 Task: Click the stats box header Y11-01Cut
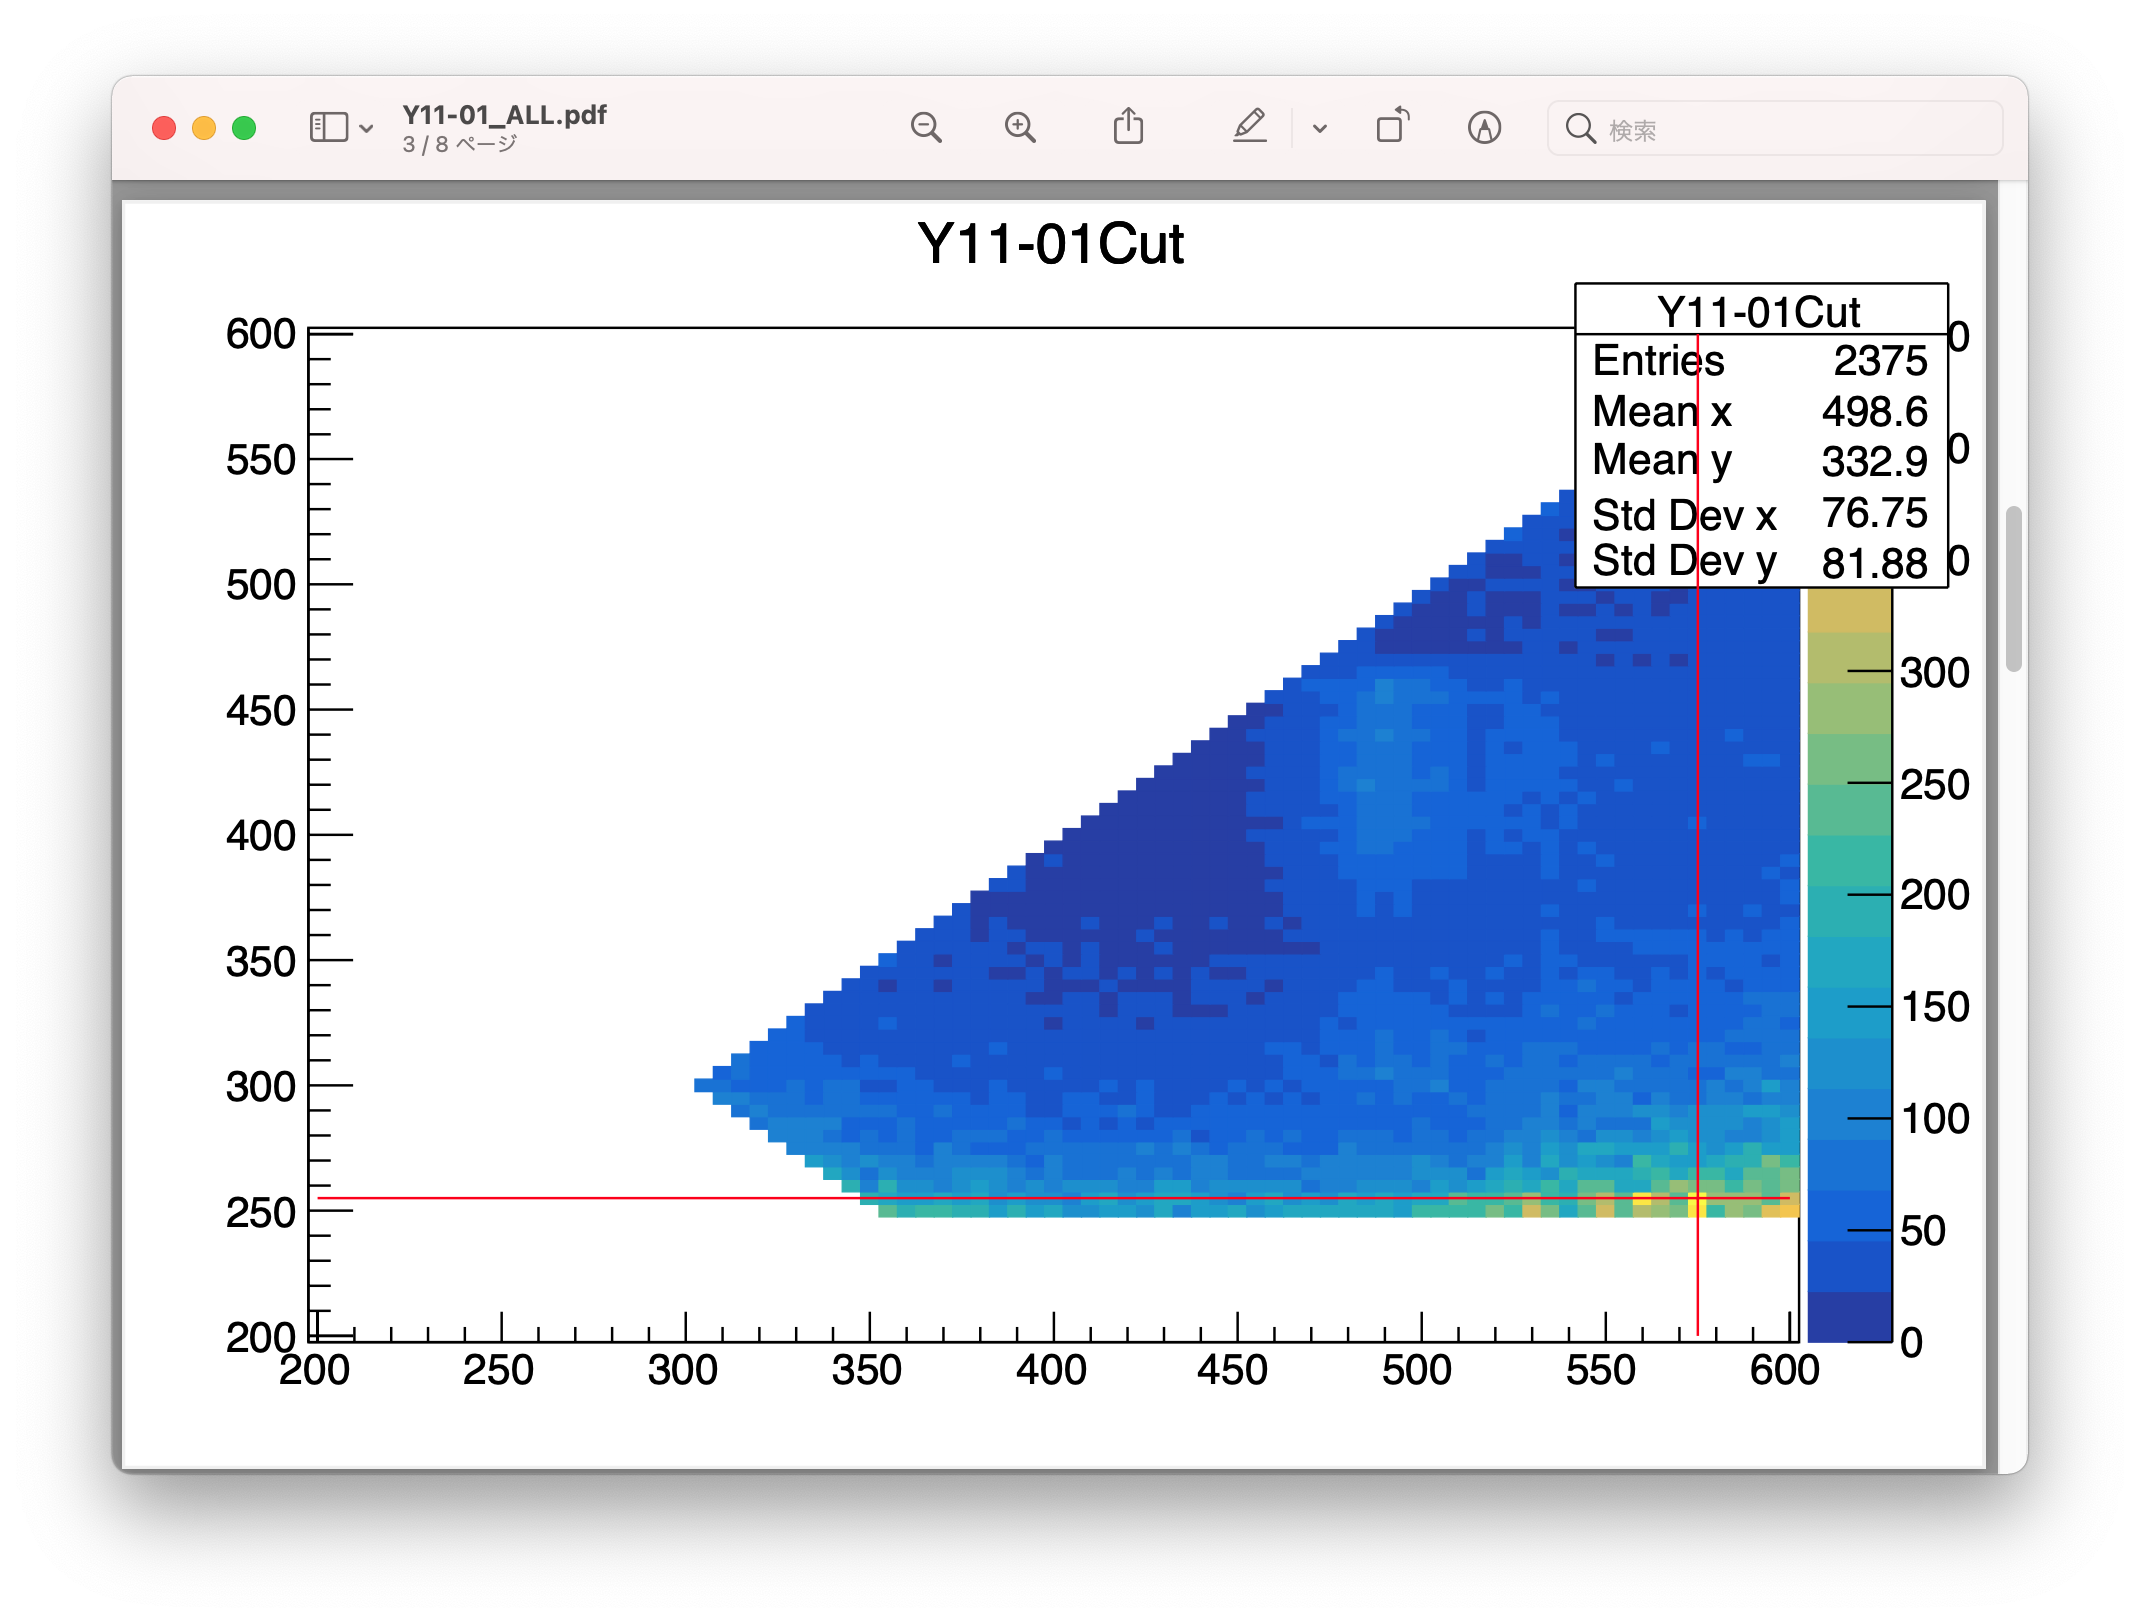(x=1759, y=312)
